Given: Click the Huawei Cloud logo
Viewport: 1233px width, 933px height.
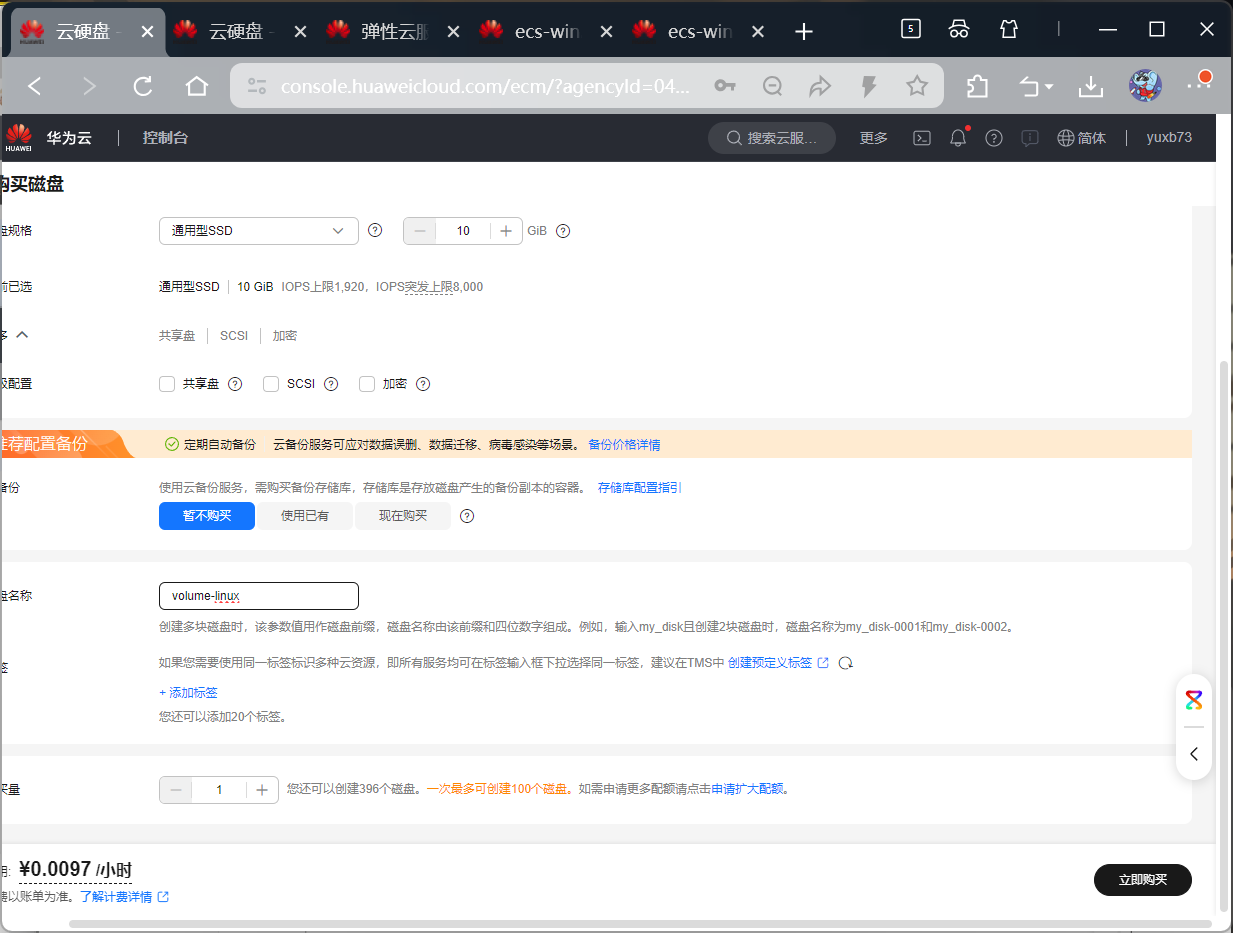Looking at the screenshot, I should pyautogui.click(x=18, y=138).
